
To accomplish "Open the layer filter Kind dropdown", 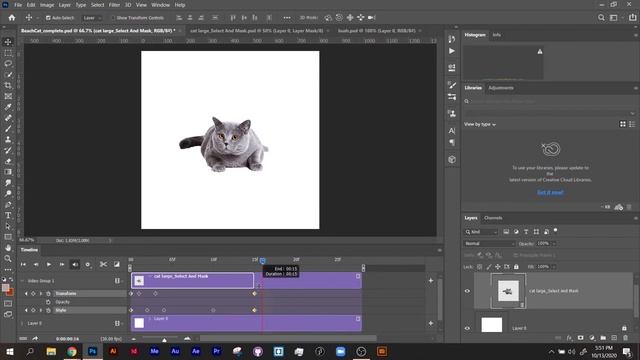I will [x=481, y=231].
